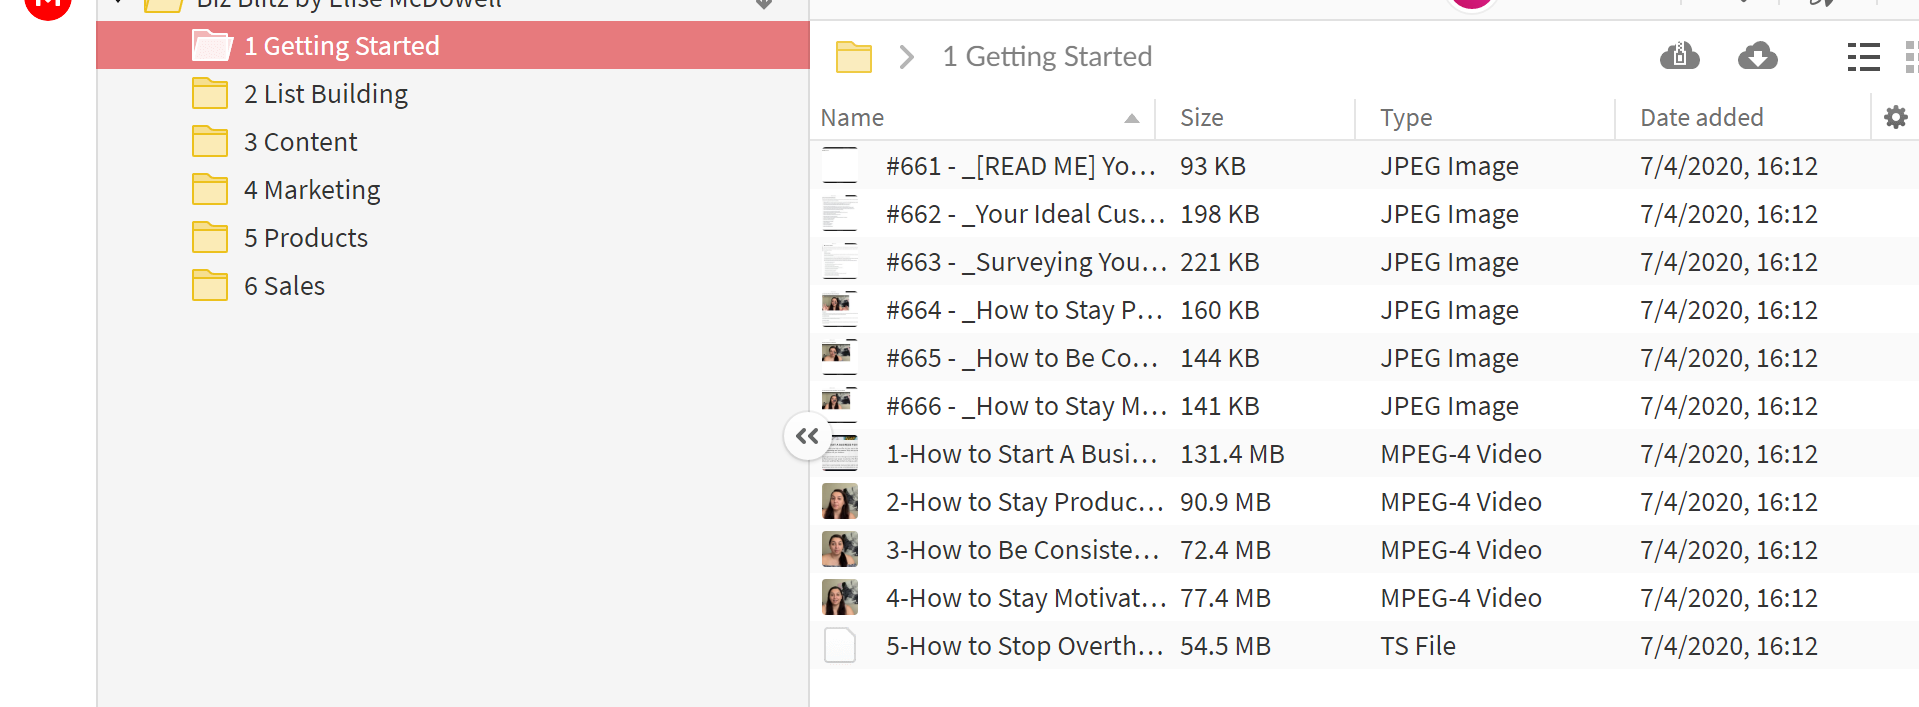
Task: Click breadcrumb chevron before 1 Getting Started
Action: [x=907, y=57]
